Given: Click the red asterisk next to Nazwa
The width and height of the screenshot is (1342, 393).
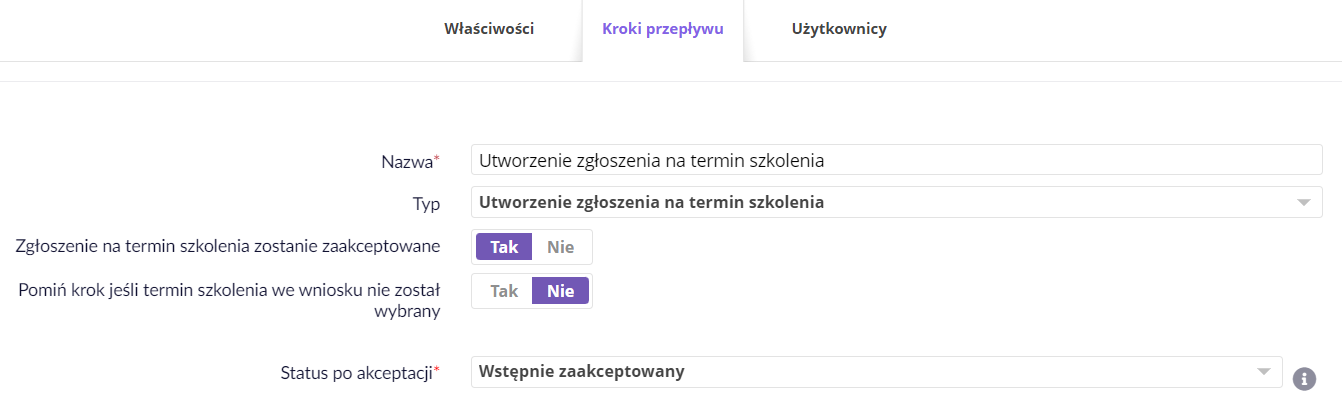Looking at the screenshot, I should point(437,159).
